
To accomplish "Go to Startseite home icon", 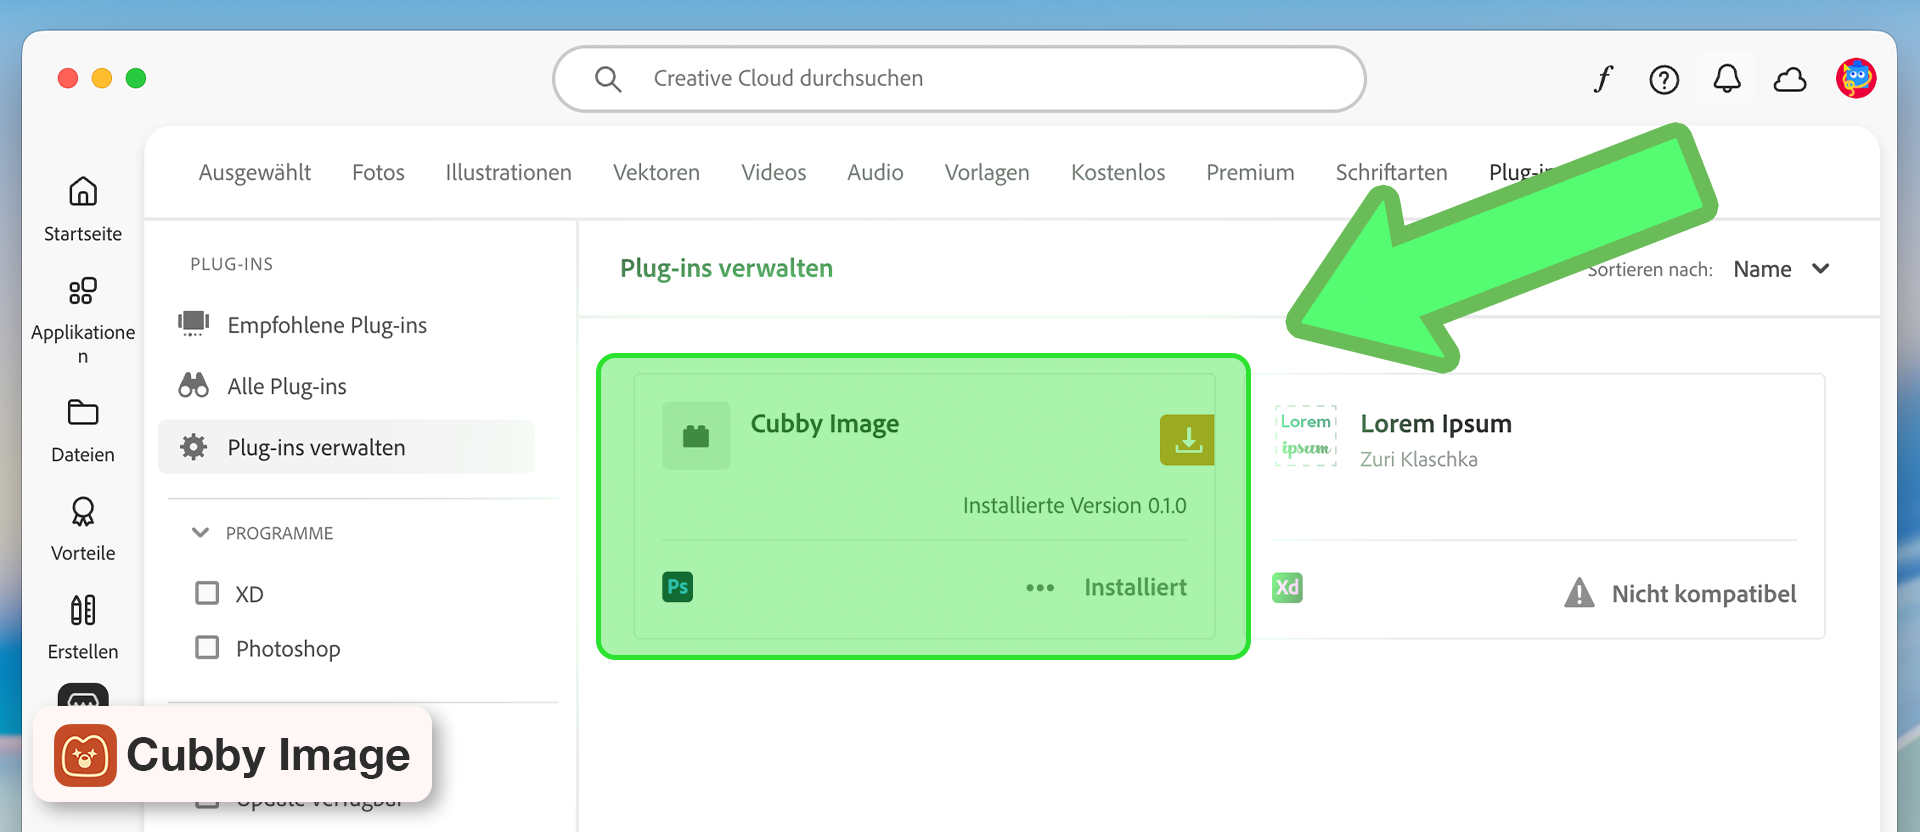I will pyautogui.click(x=83, y=191).
